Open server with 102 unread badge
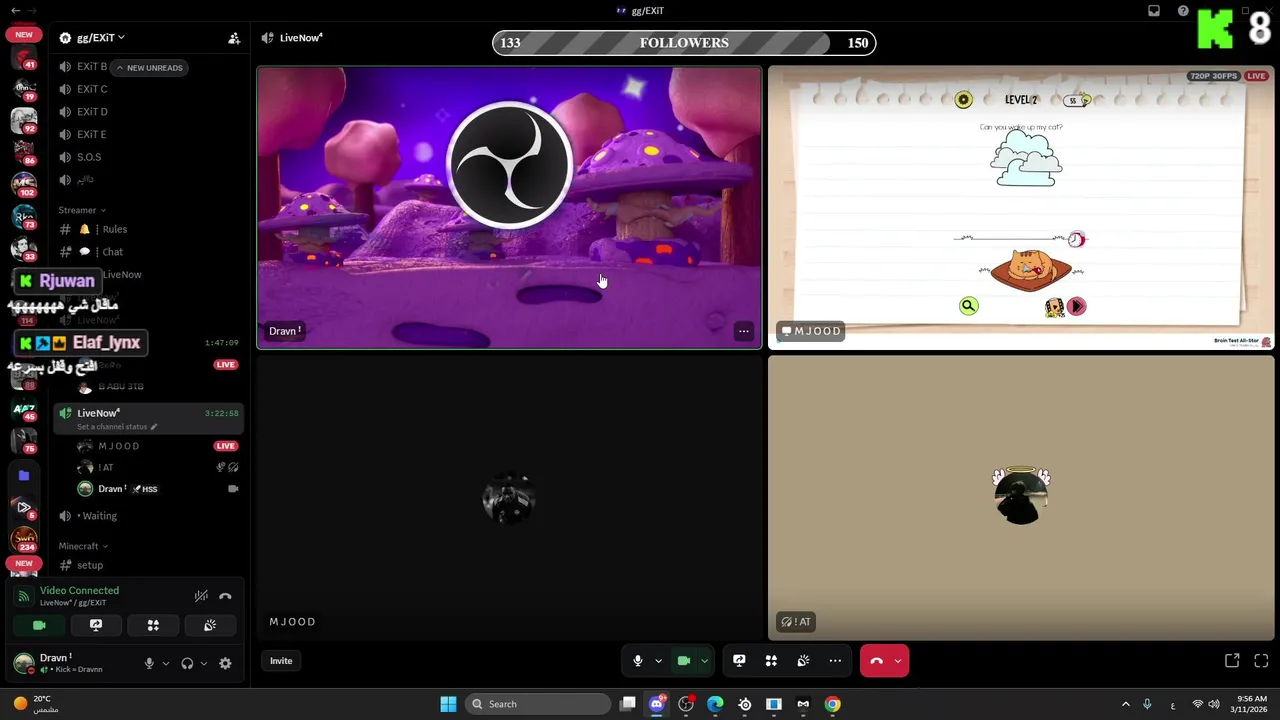Viewport: 1280px width, 720px height. 23,185
